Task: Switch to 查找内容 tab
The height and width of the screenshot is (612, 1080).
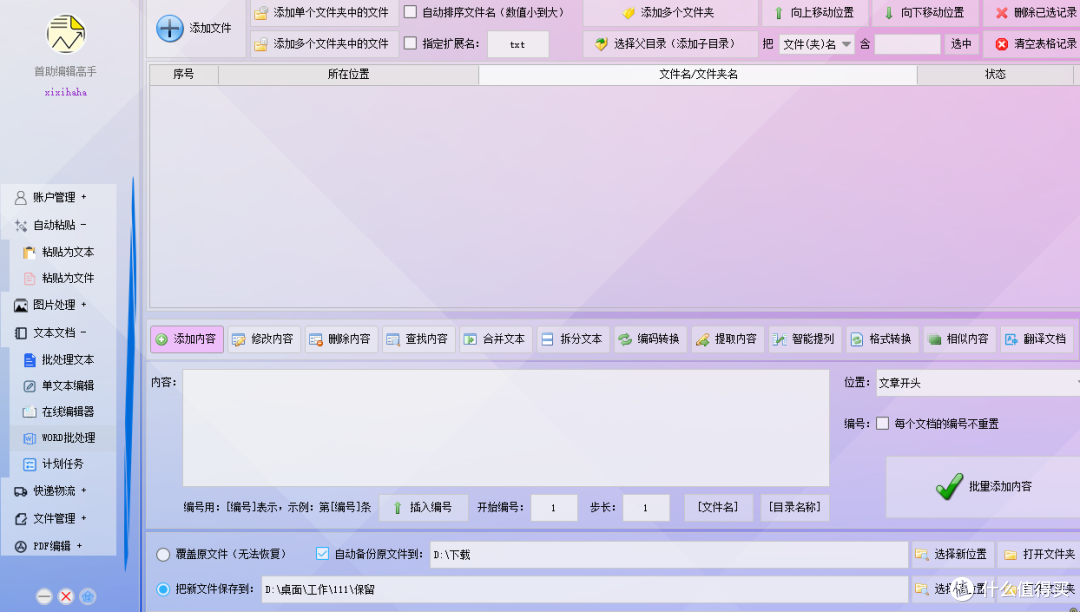Action: click(x=419, y=339)
